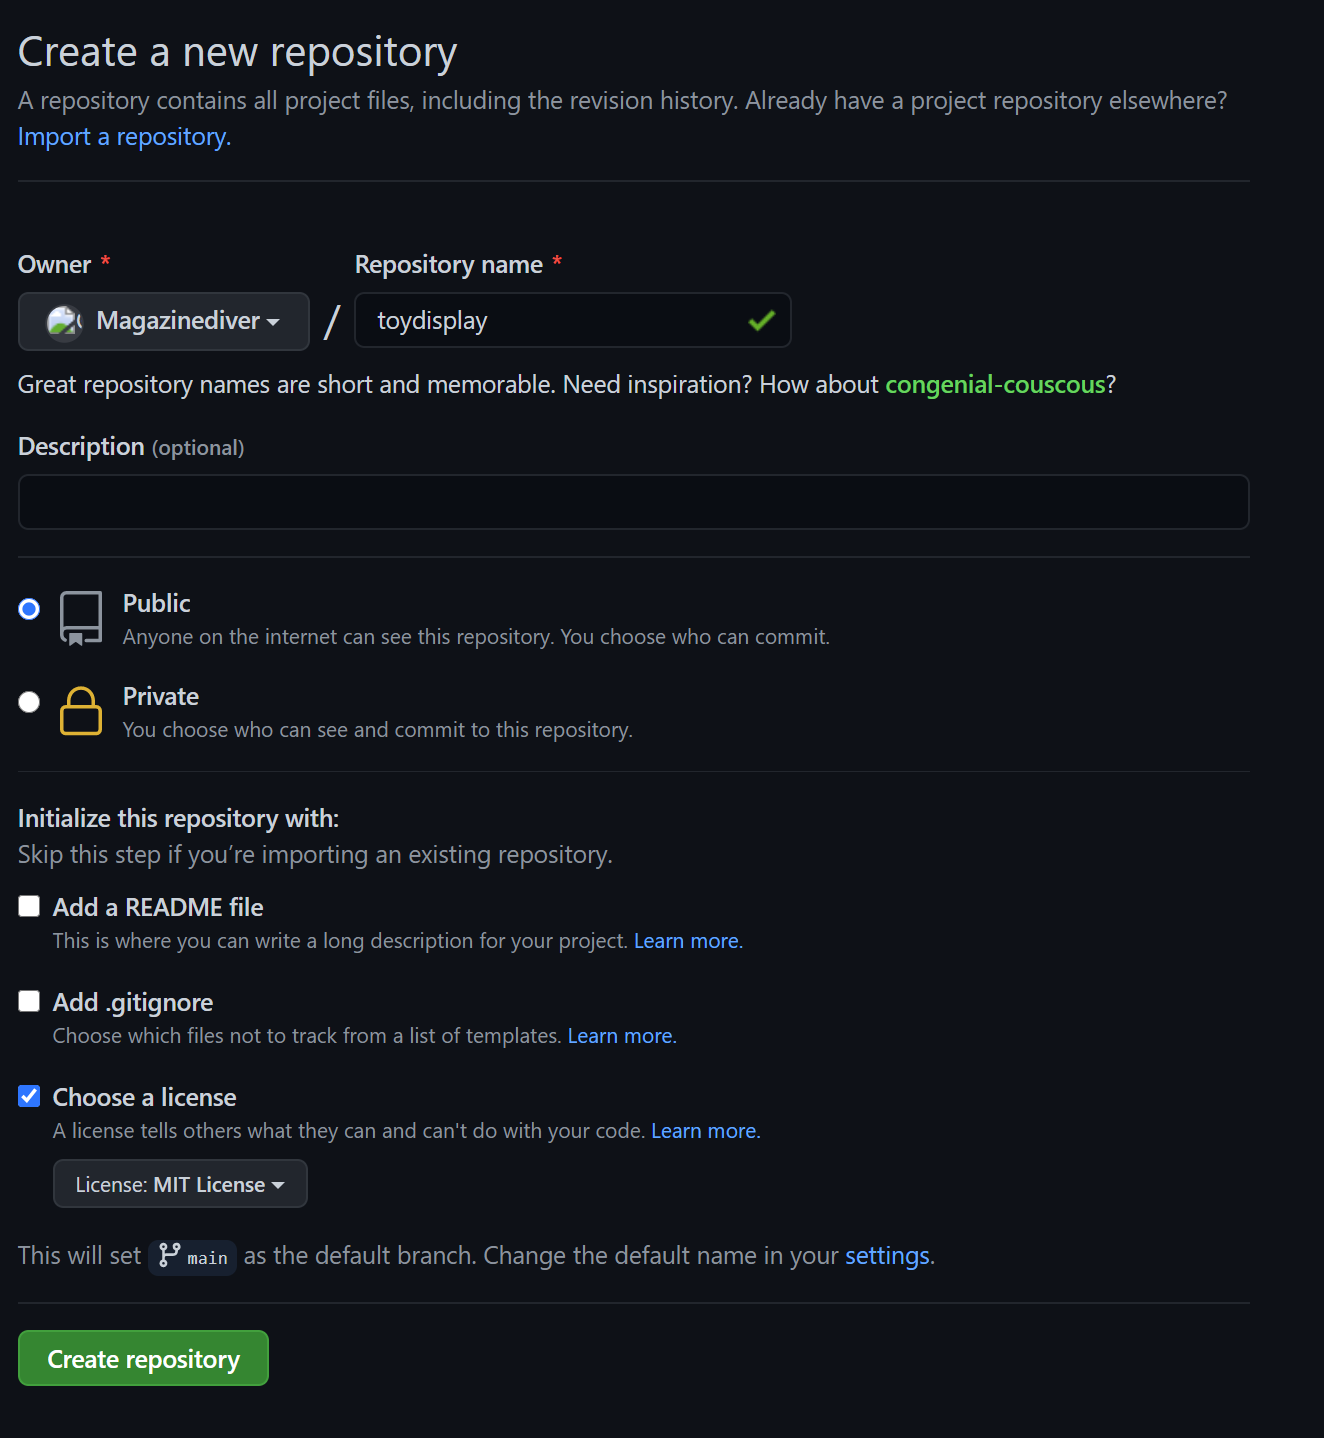
Task: Click the Create repository button
Action: 143,1358
